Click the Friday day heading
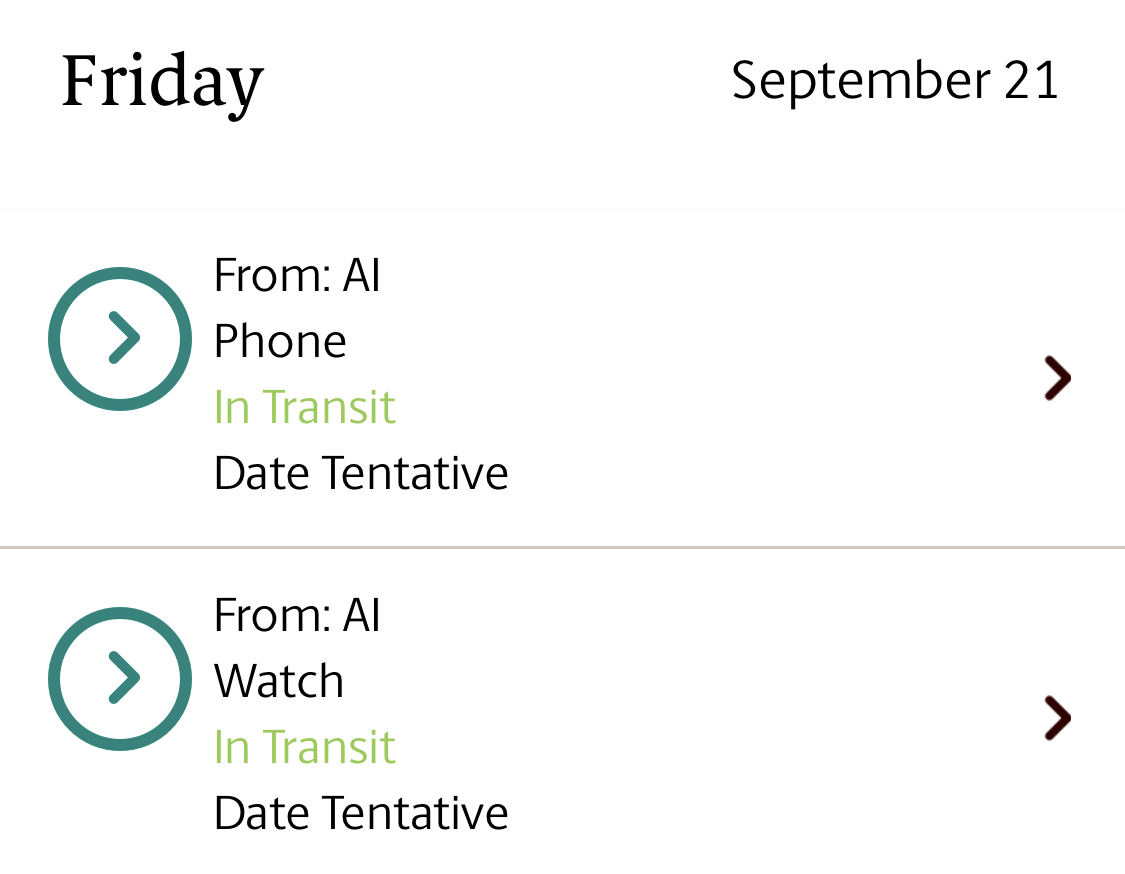This screenshot has width=1125, height=874. [163, 82]
